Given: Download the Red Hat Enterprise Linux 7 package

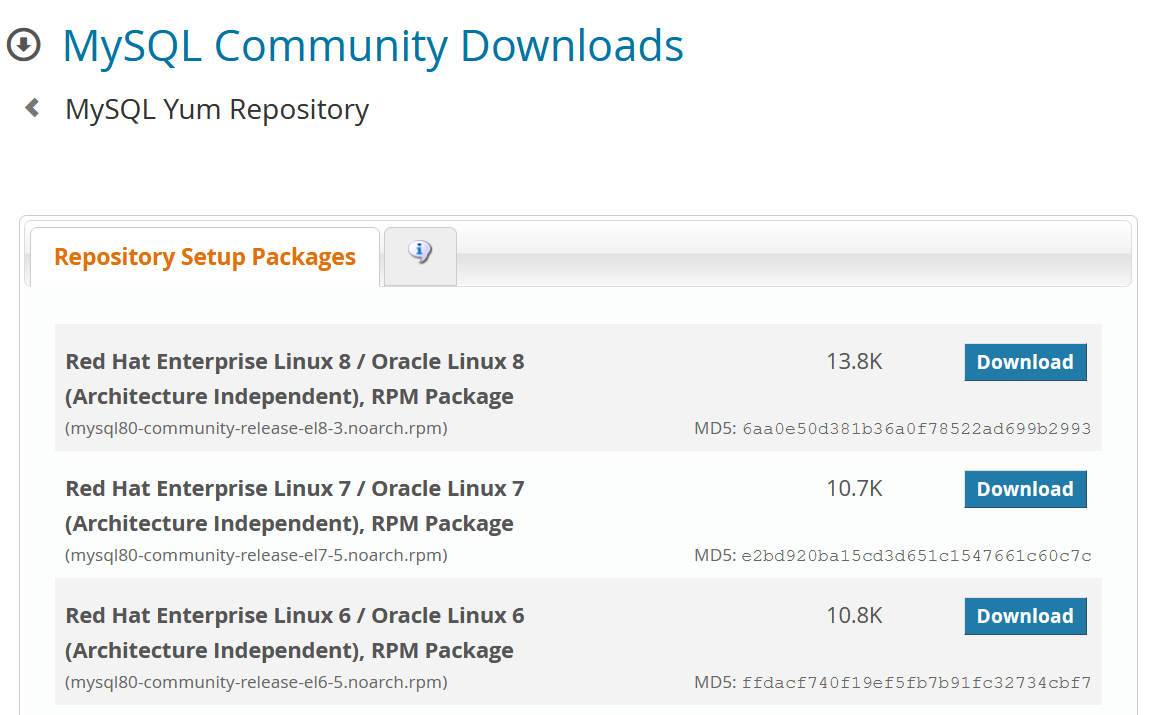Looking at the screenshot, I should (1025, 489).
